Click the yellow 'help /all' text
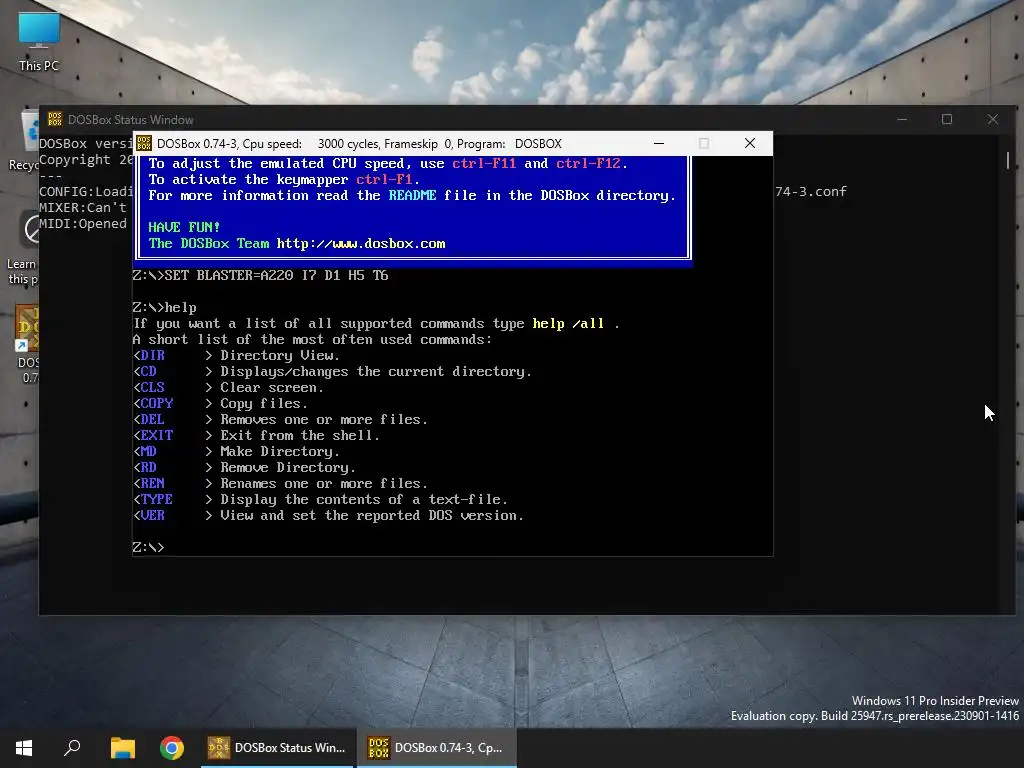 (x=568, y=323)
